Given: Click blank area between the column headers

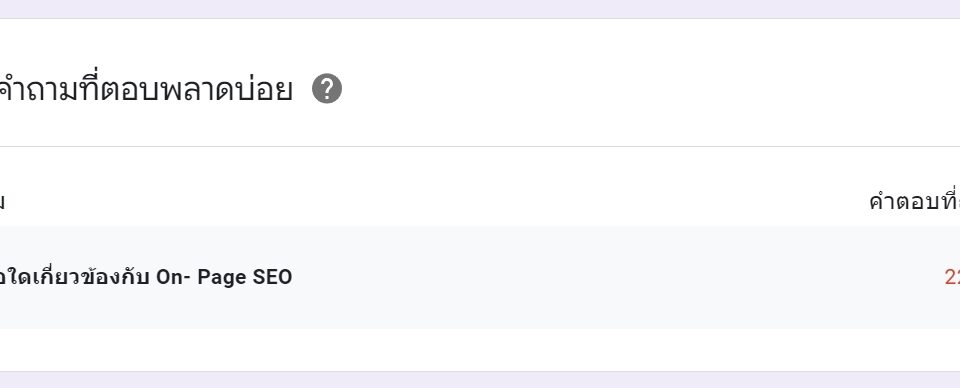Looking at the screenshot, I should 429,200.
